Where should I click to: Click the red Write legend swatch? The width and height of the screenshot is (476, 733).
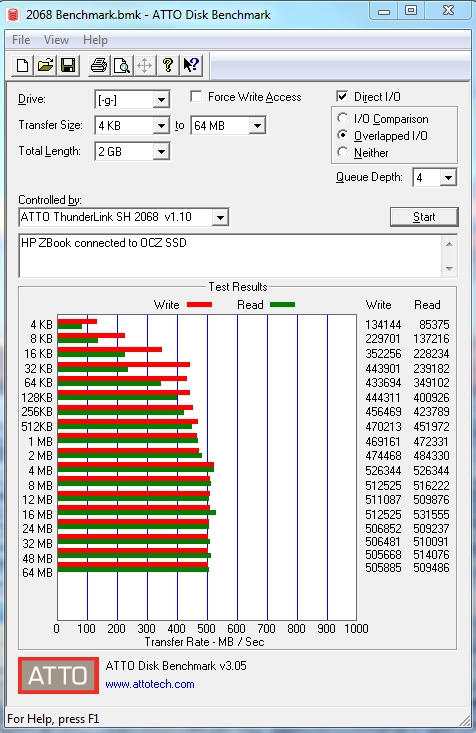[199, 305]
